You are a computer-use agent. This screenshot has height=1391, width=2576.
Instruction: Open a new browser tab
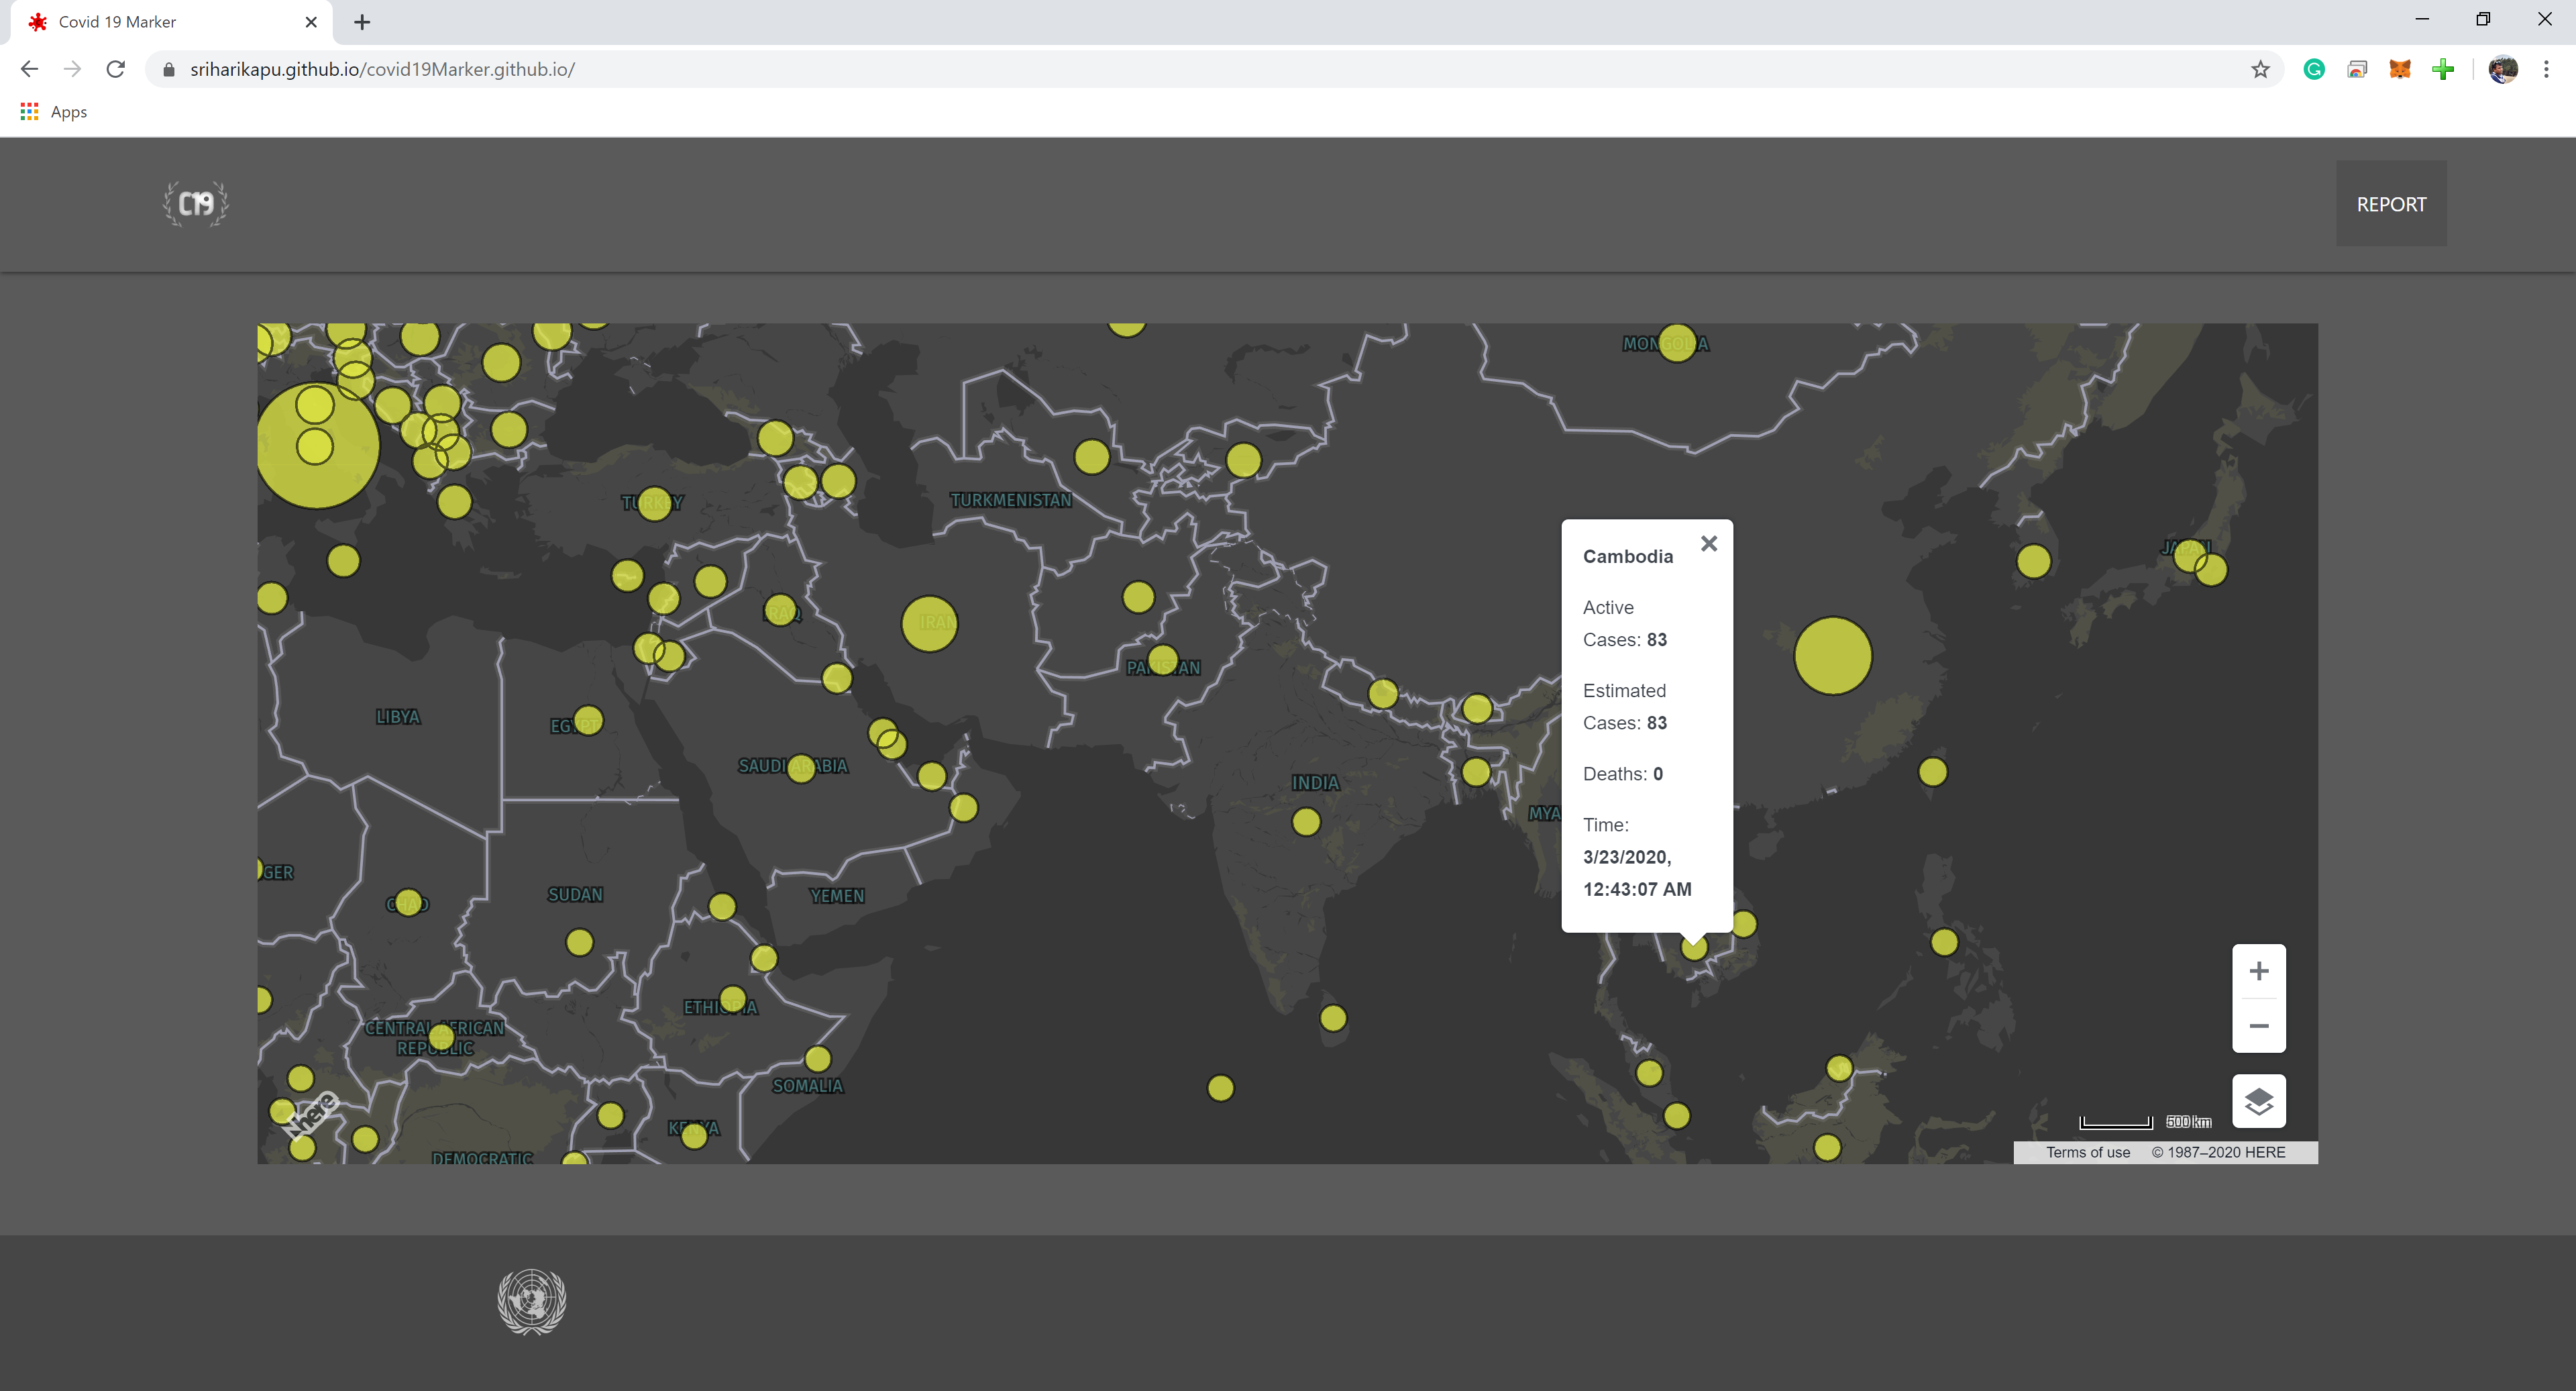[x=362, y=22]
